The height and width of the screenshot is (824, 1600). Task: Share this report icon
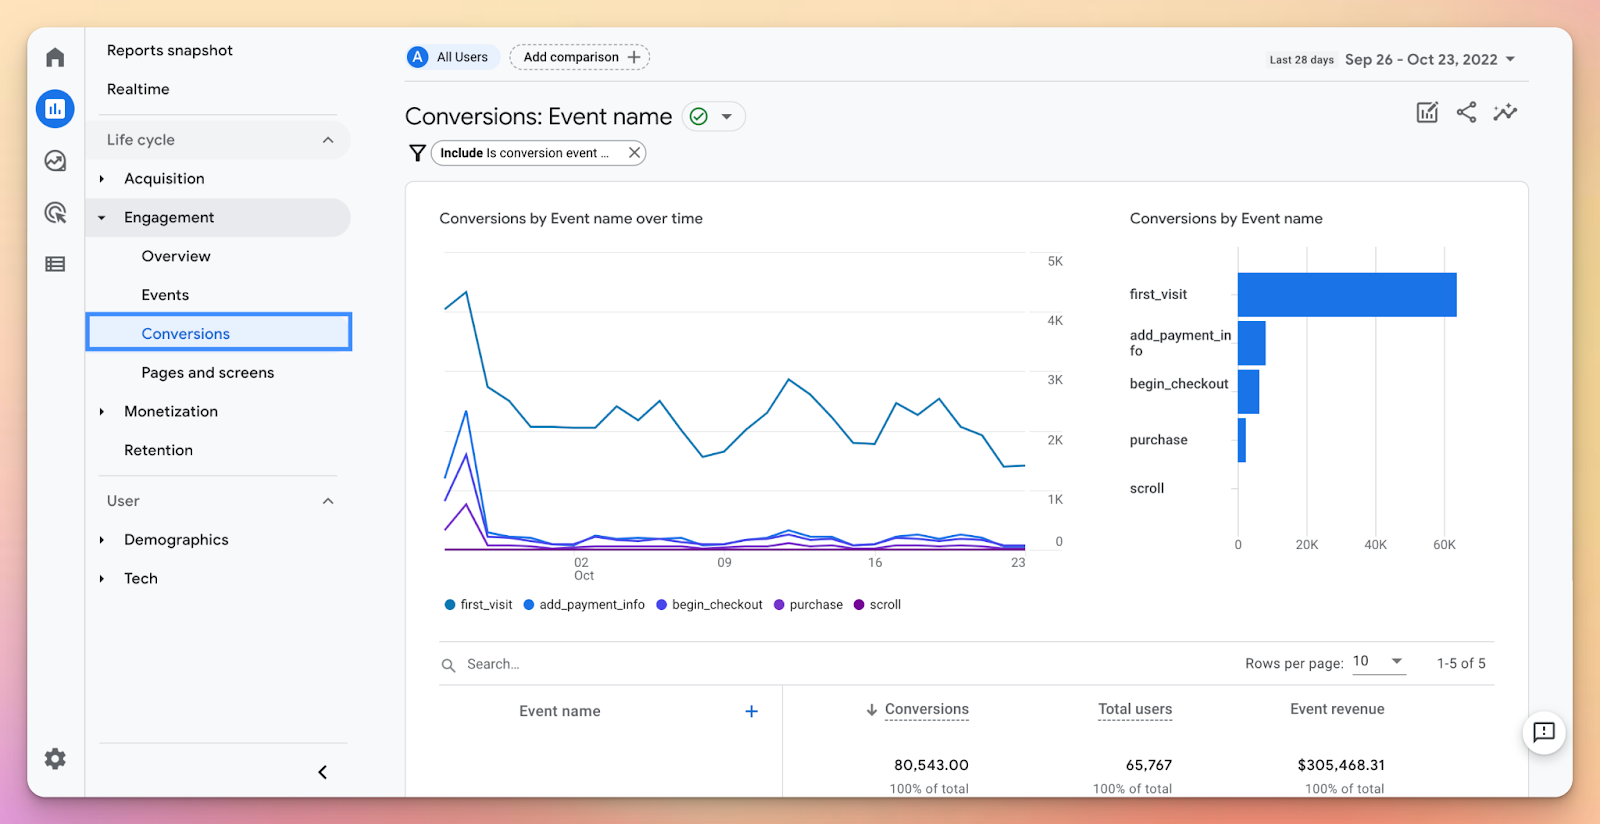[x=1466, y=113]
